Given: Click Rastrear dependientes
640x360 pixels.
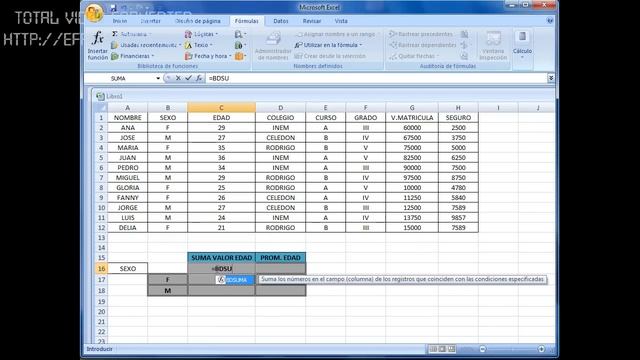Looking at the screenshot, I should (422, 45).
